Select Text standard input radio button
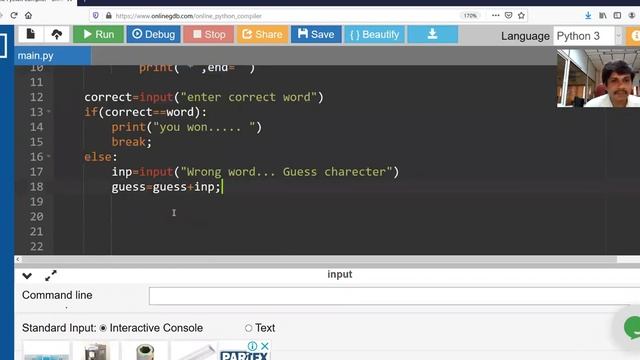The width and height of the screenshot is (640, 360). click(248, 328)
